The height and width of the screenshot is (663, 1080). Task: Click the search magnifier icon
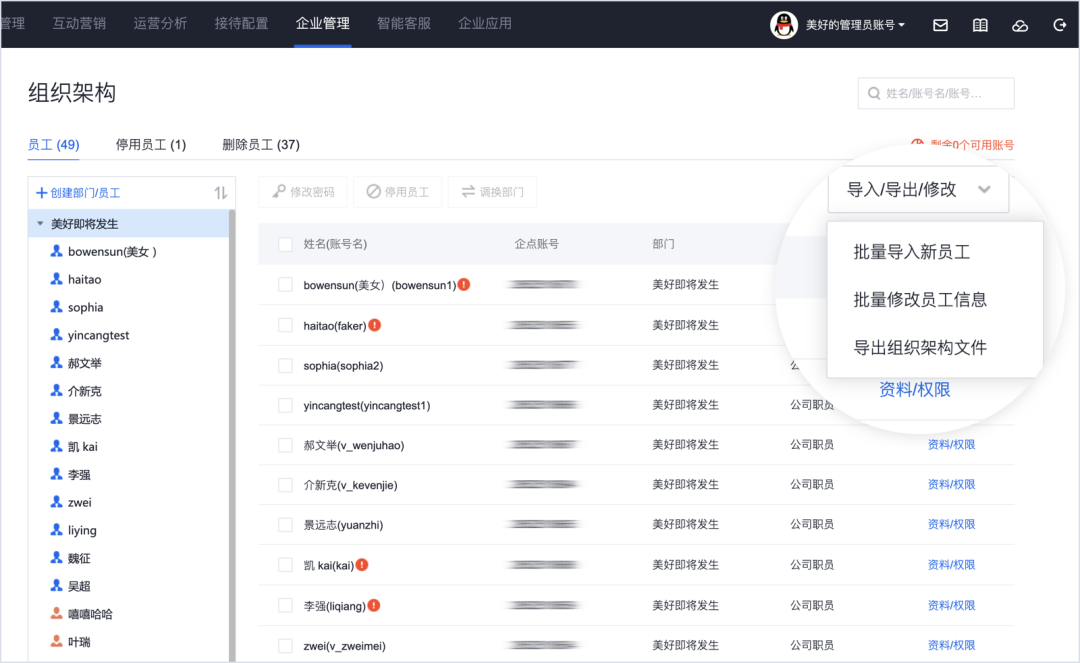pyautogui.click(x=874, y=93)
